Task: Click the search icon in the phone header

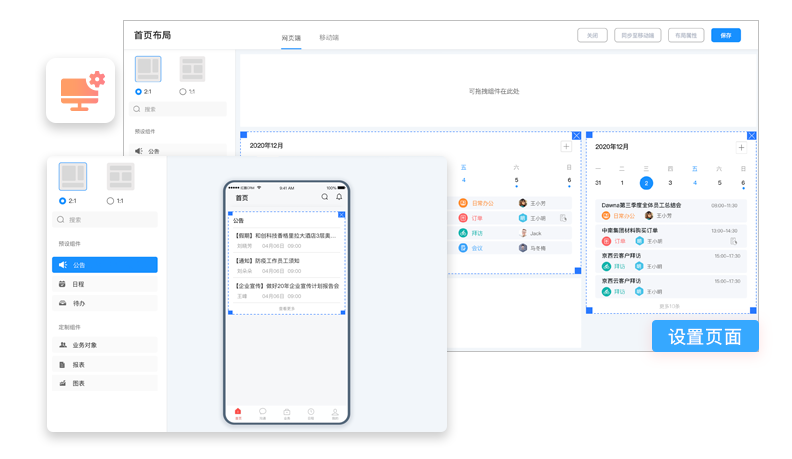Action: 324,198
